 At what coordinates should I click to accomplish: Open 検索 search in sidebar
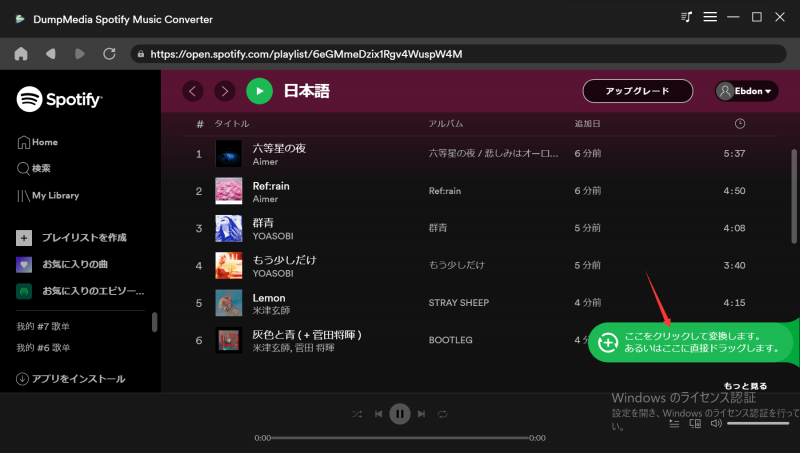[34, 168]
